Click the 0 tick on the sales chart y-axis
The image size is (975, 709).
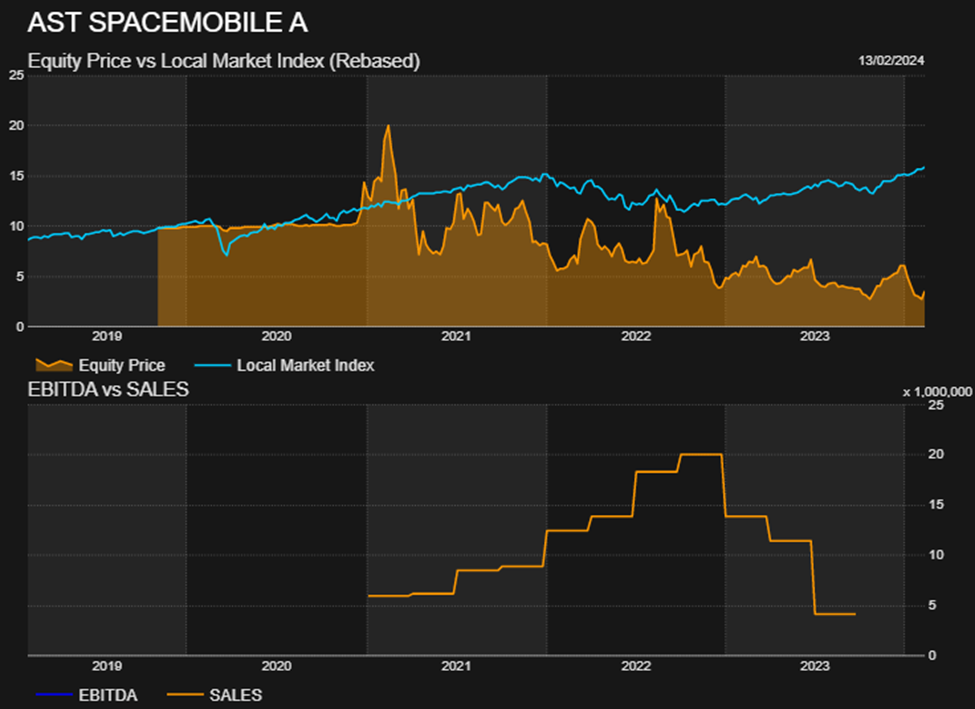coord(932,656)
